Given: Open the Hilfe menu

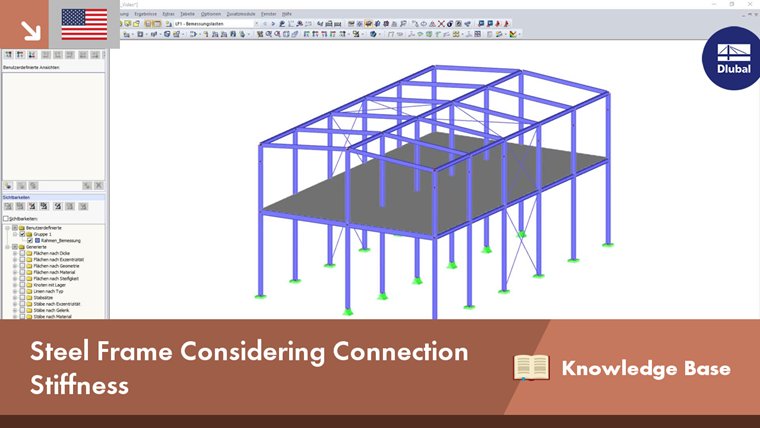Looking at the screenshot, I should pos(287,14).
